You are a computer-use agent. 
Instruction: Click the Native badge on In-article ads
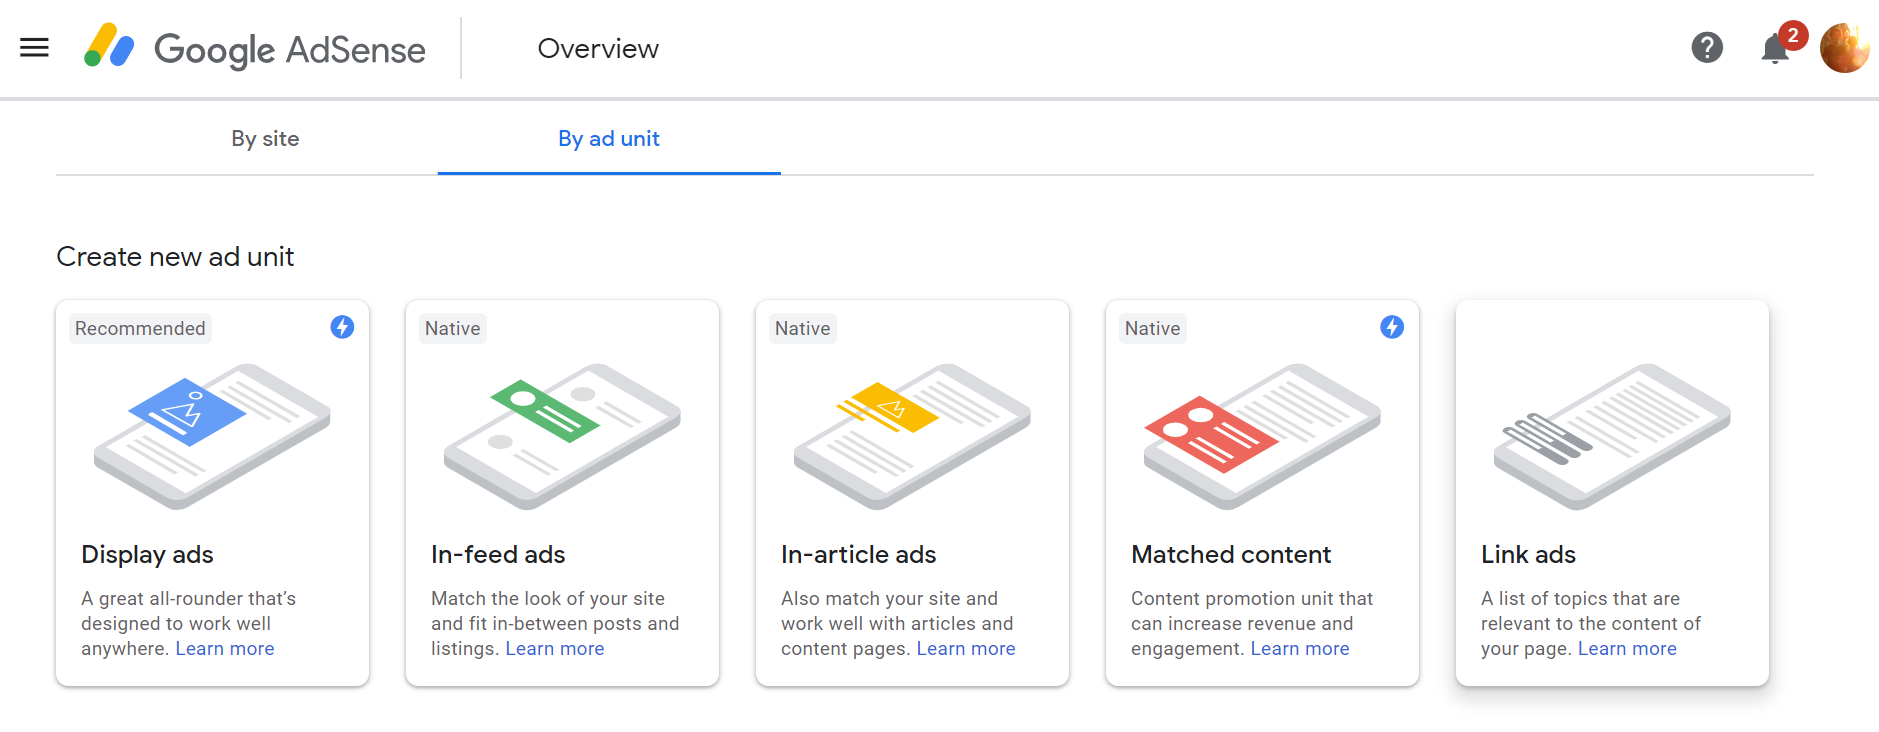pos(802,327)
